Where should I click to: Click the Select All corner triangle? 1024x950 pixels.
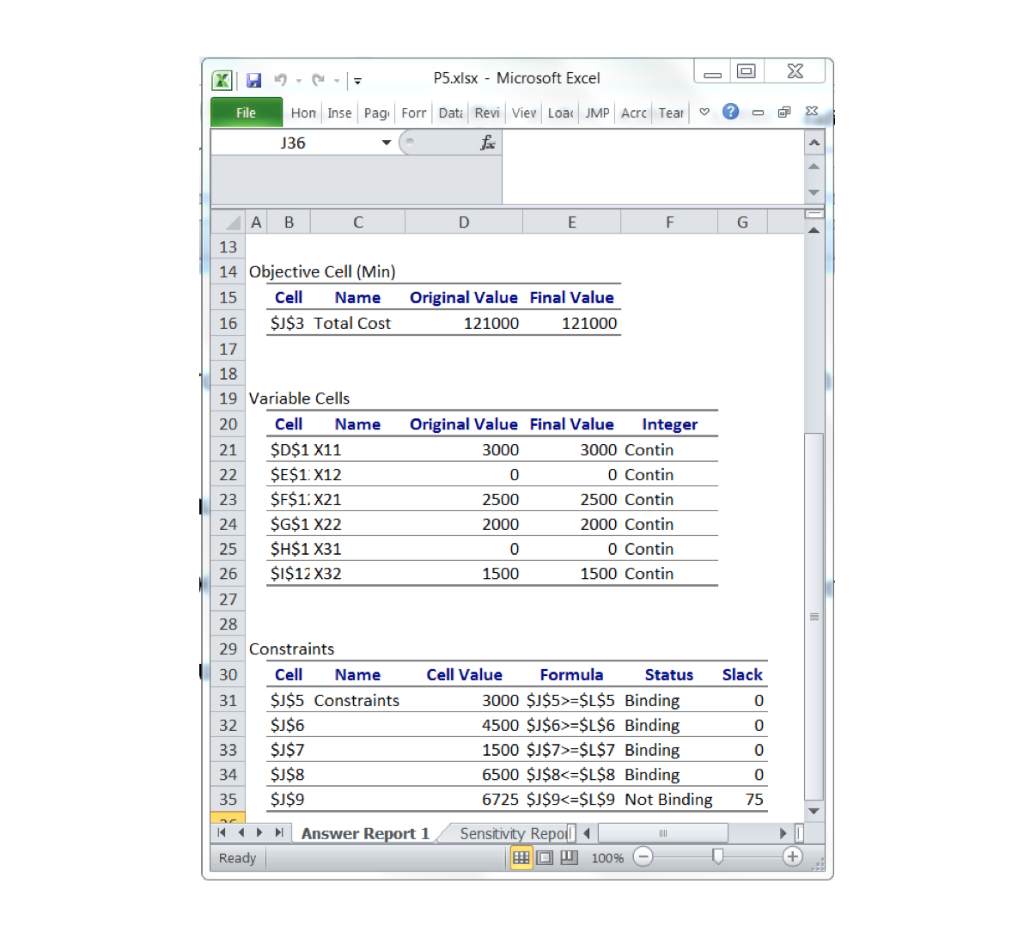pyautogui.click(x=228, y=222)
